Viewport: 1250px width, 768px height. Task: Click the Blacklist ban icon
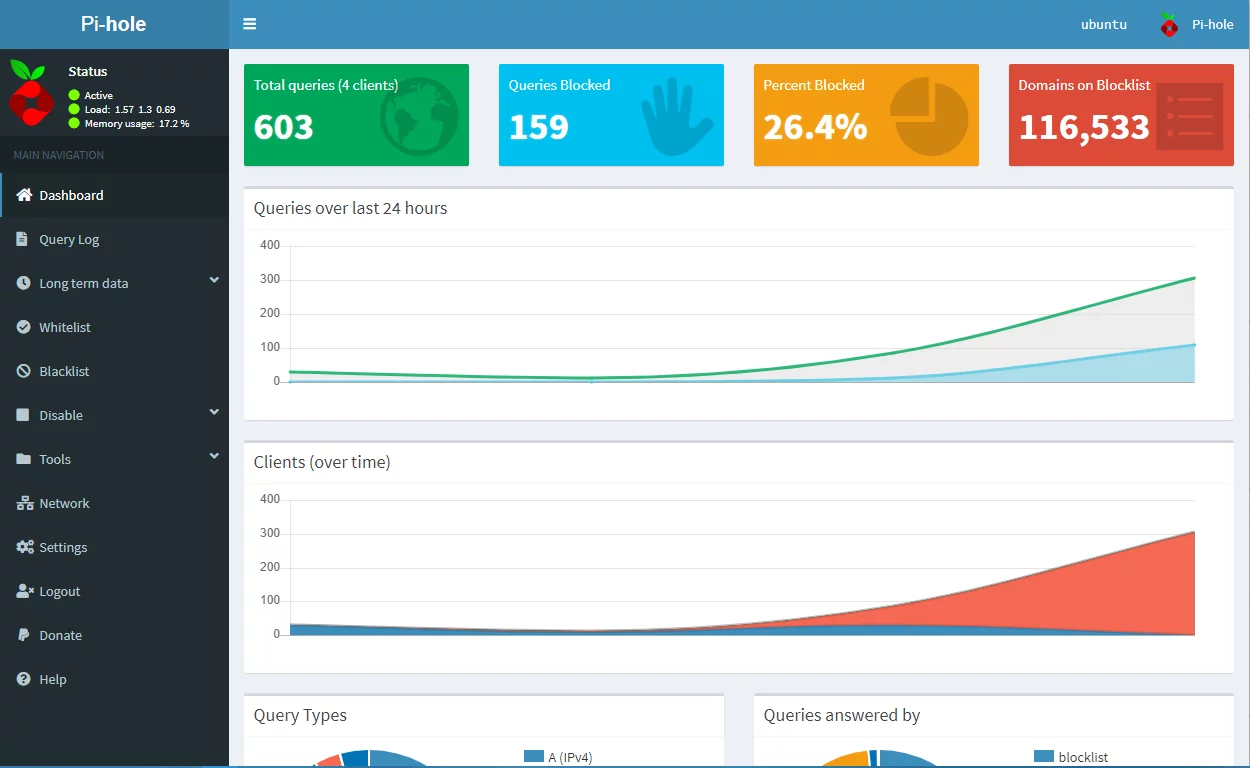tap(24, 371)
